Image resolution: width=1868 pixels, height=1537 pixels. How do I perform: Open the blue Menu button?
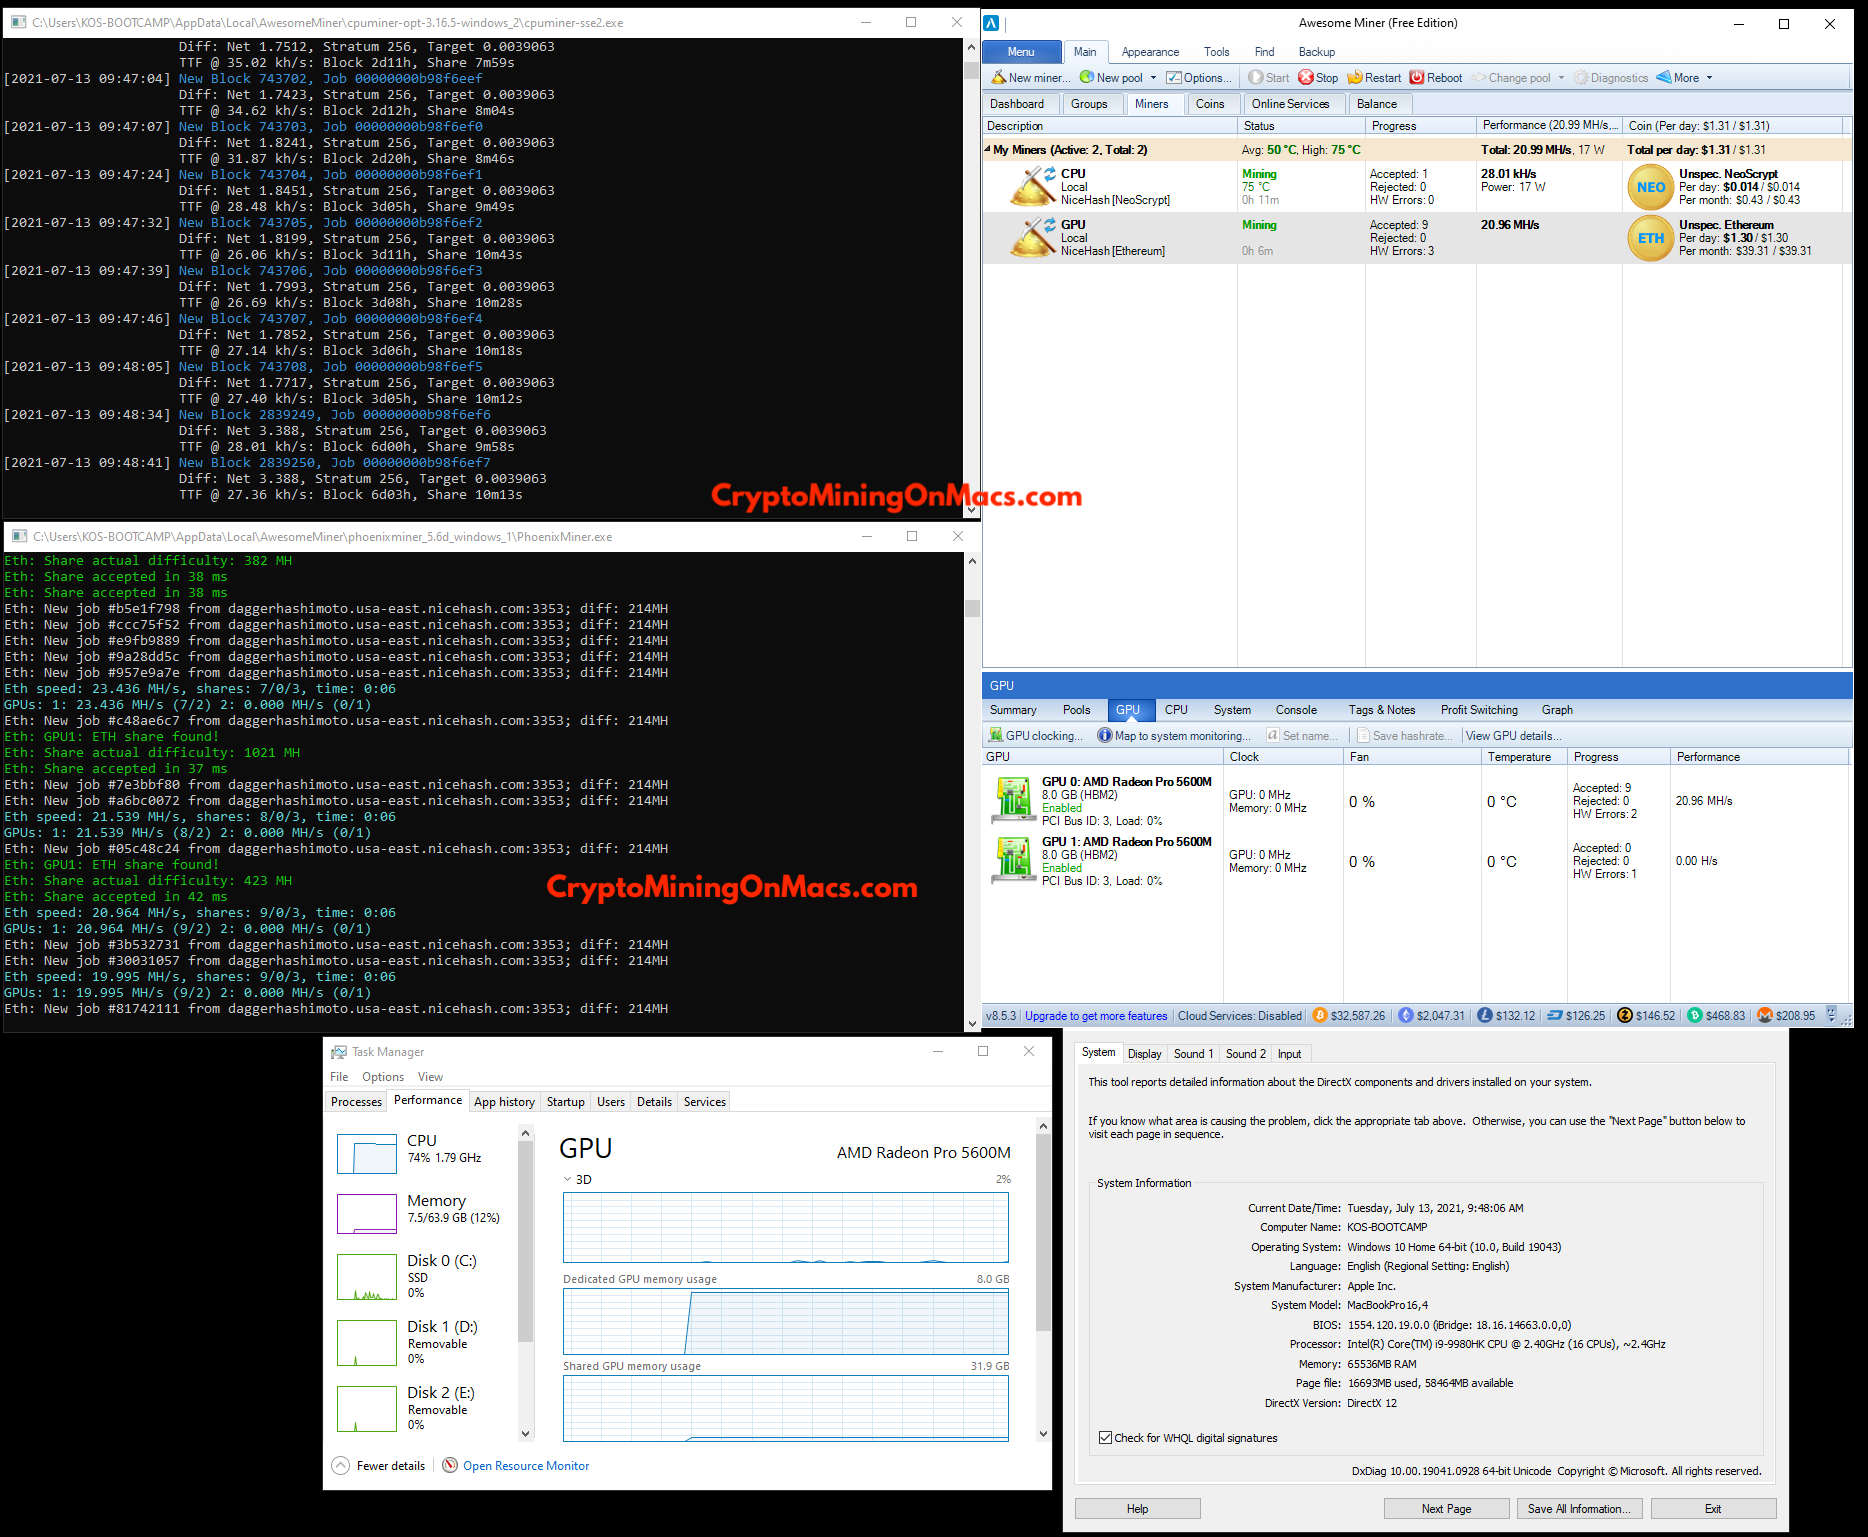tap(1021, 51)
